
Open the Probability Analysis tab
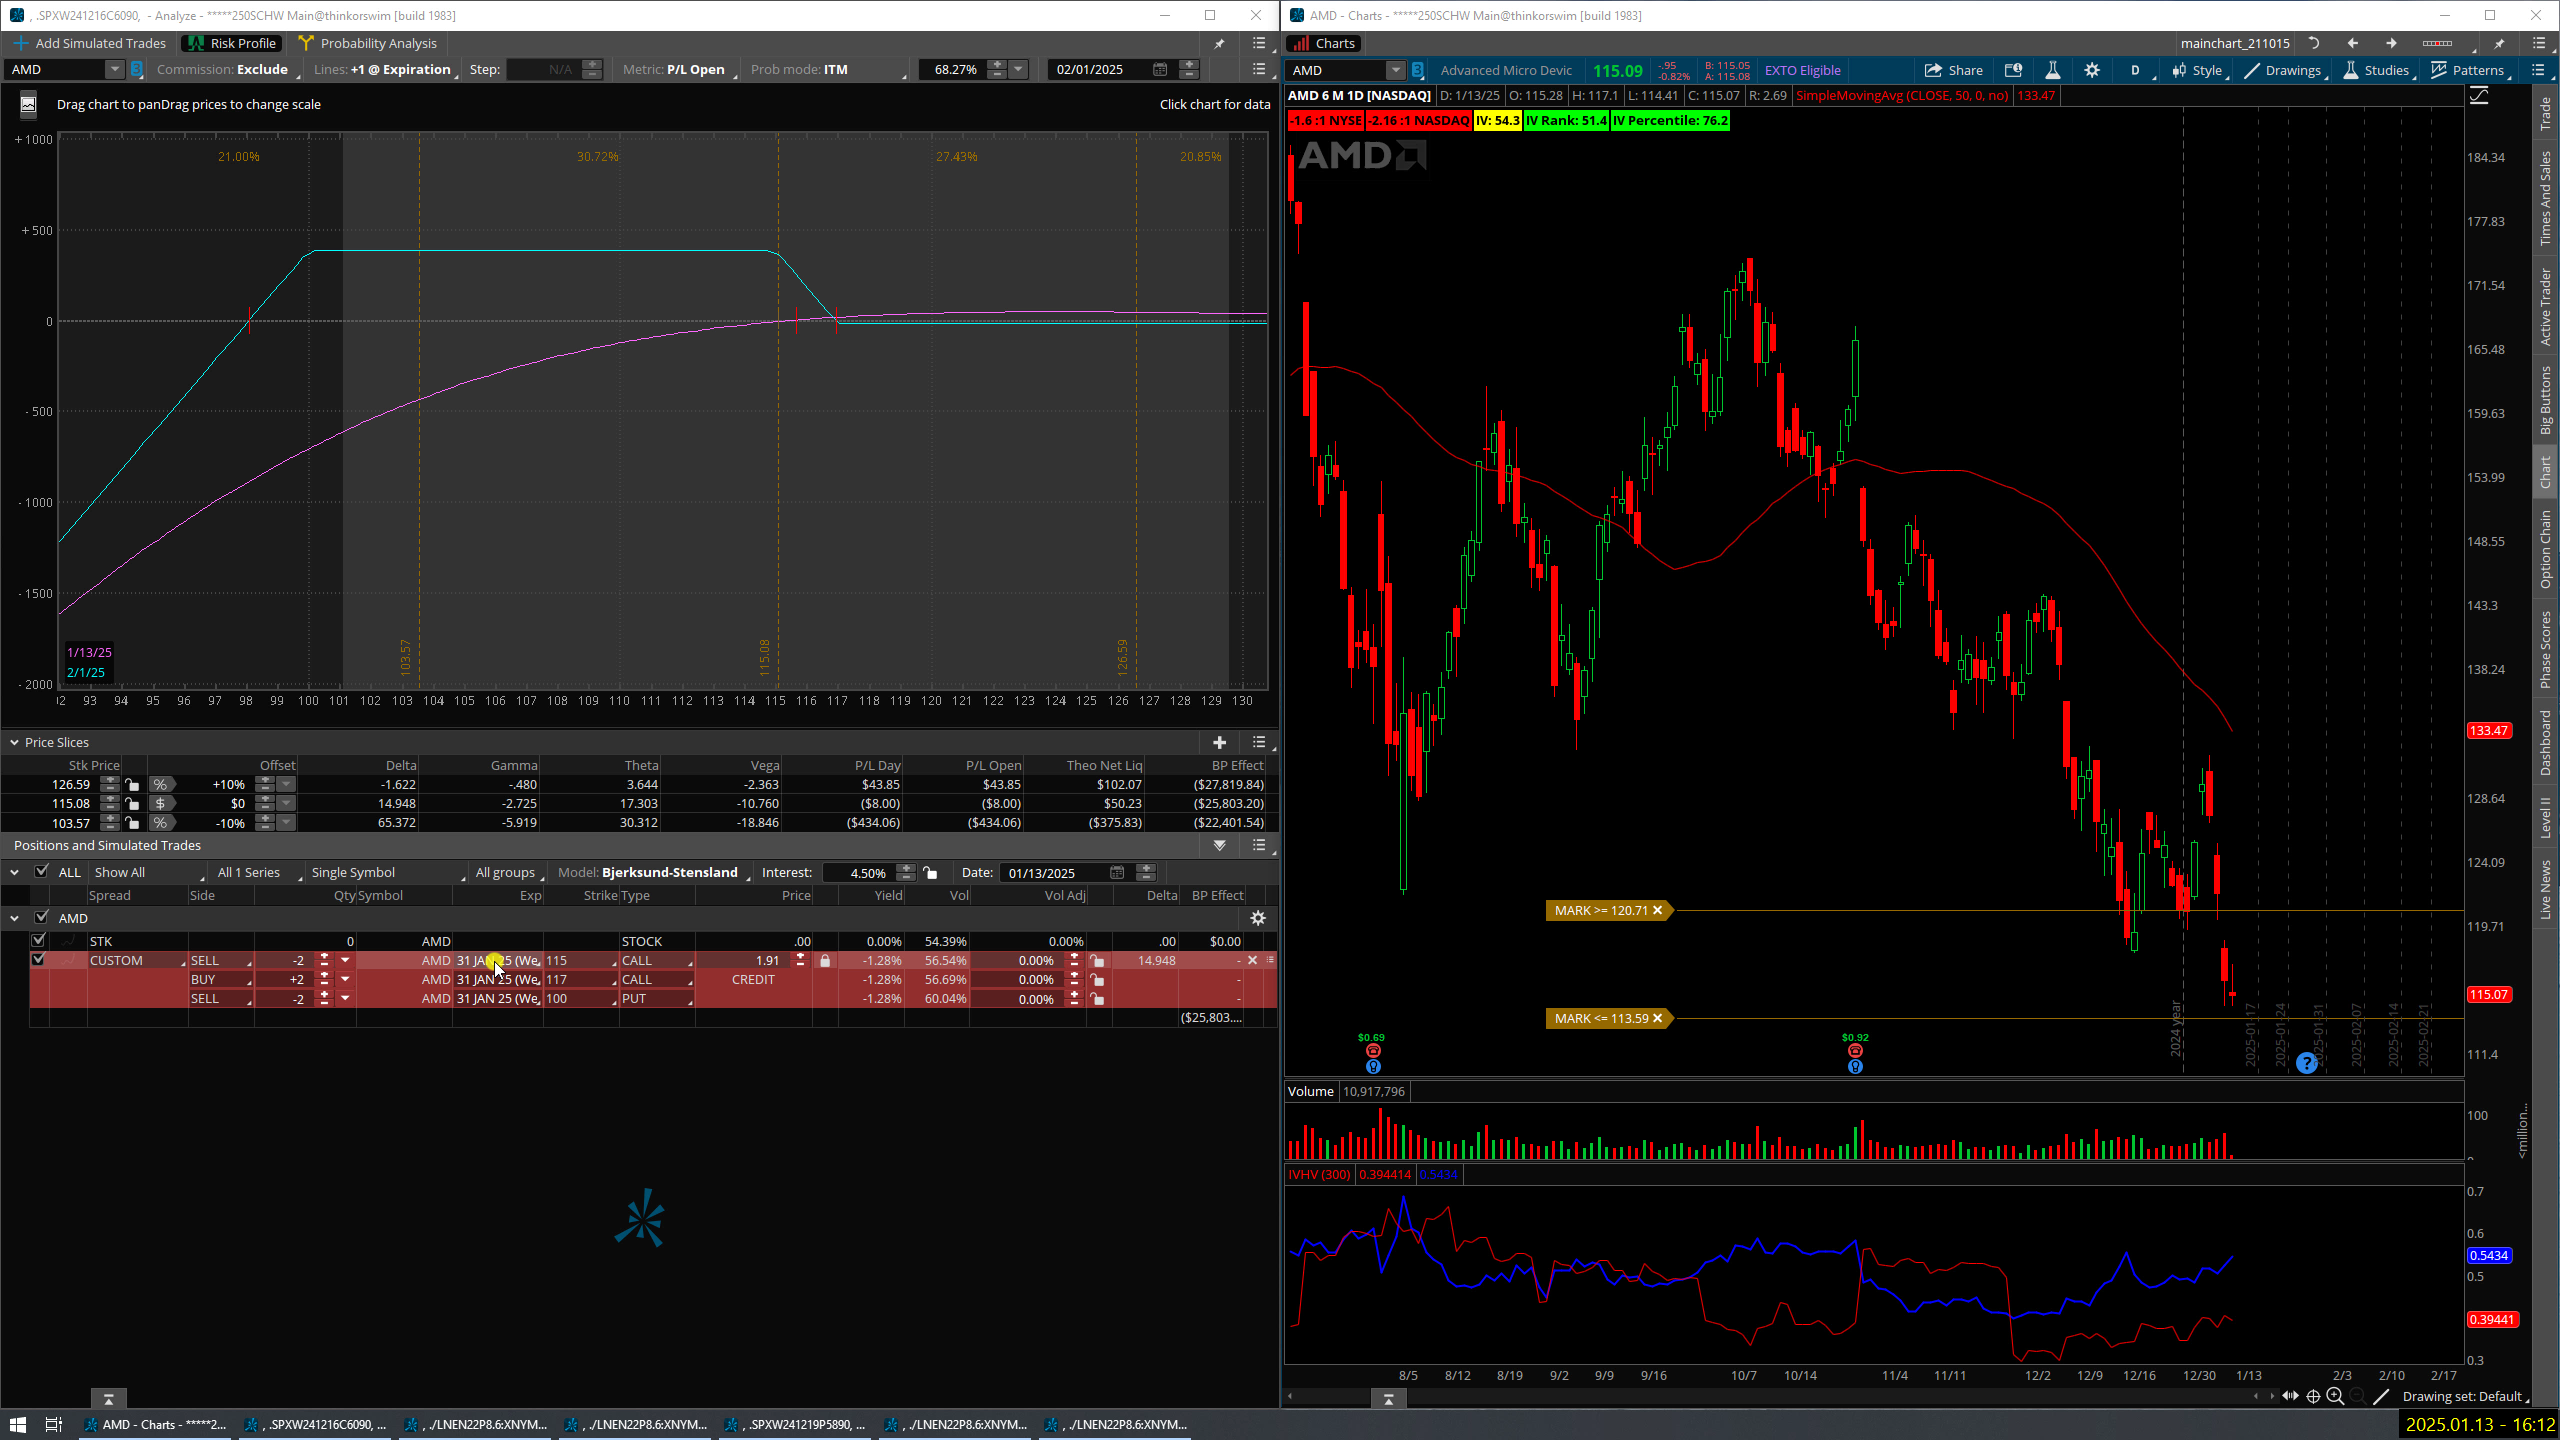[367, 43]
